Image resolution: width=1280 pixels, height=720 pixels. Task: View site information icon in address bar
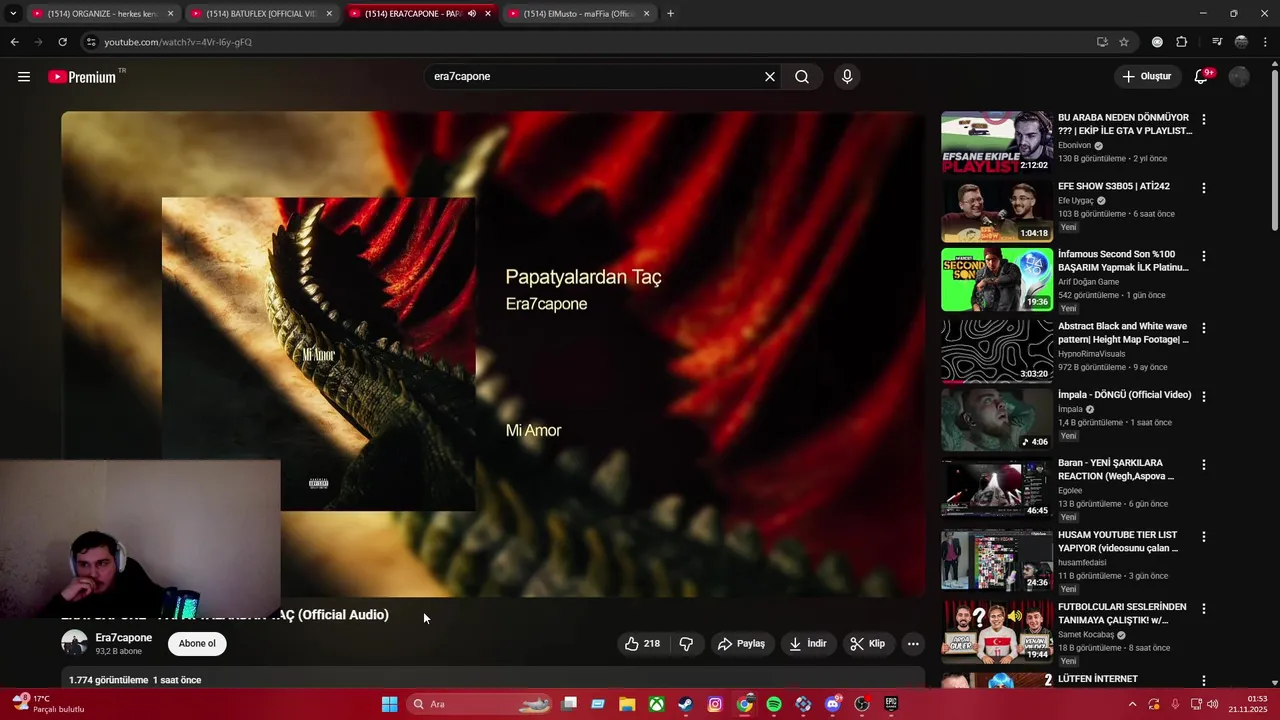(91, 42)
